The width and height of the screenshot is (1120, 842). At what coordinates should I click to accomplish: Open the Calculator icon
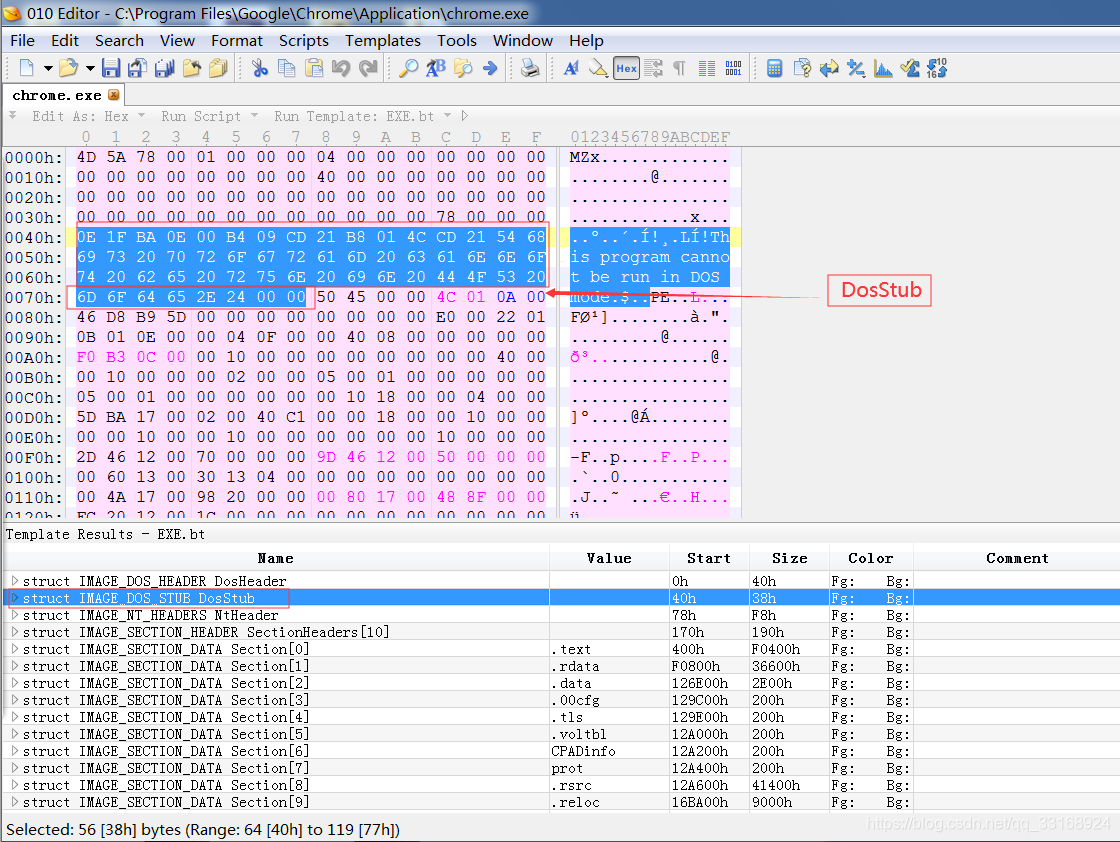774,68
